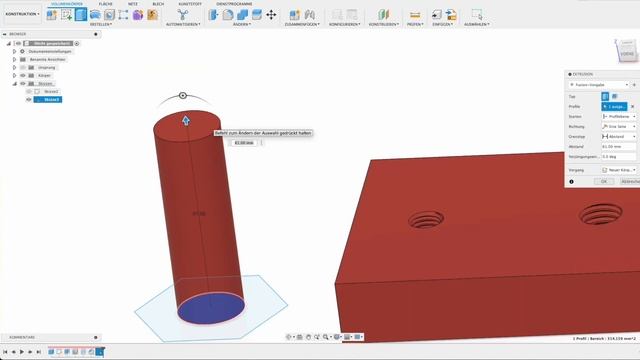Click the Joint tool icon
The width and height of the screenshot is (640, 360).
pyautogui.click(x=310, y=15)
